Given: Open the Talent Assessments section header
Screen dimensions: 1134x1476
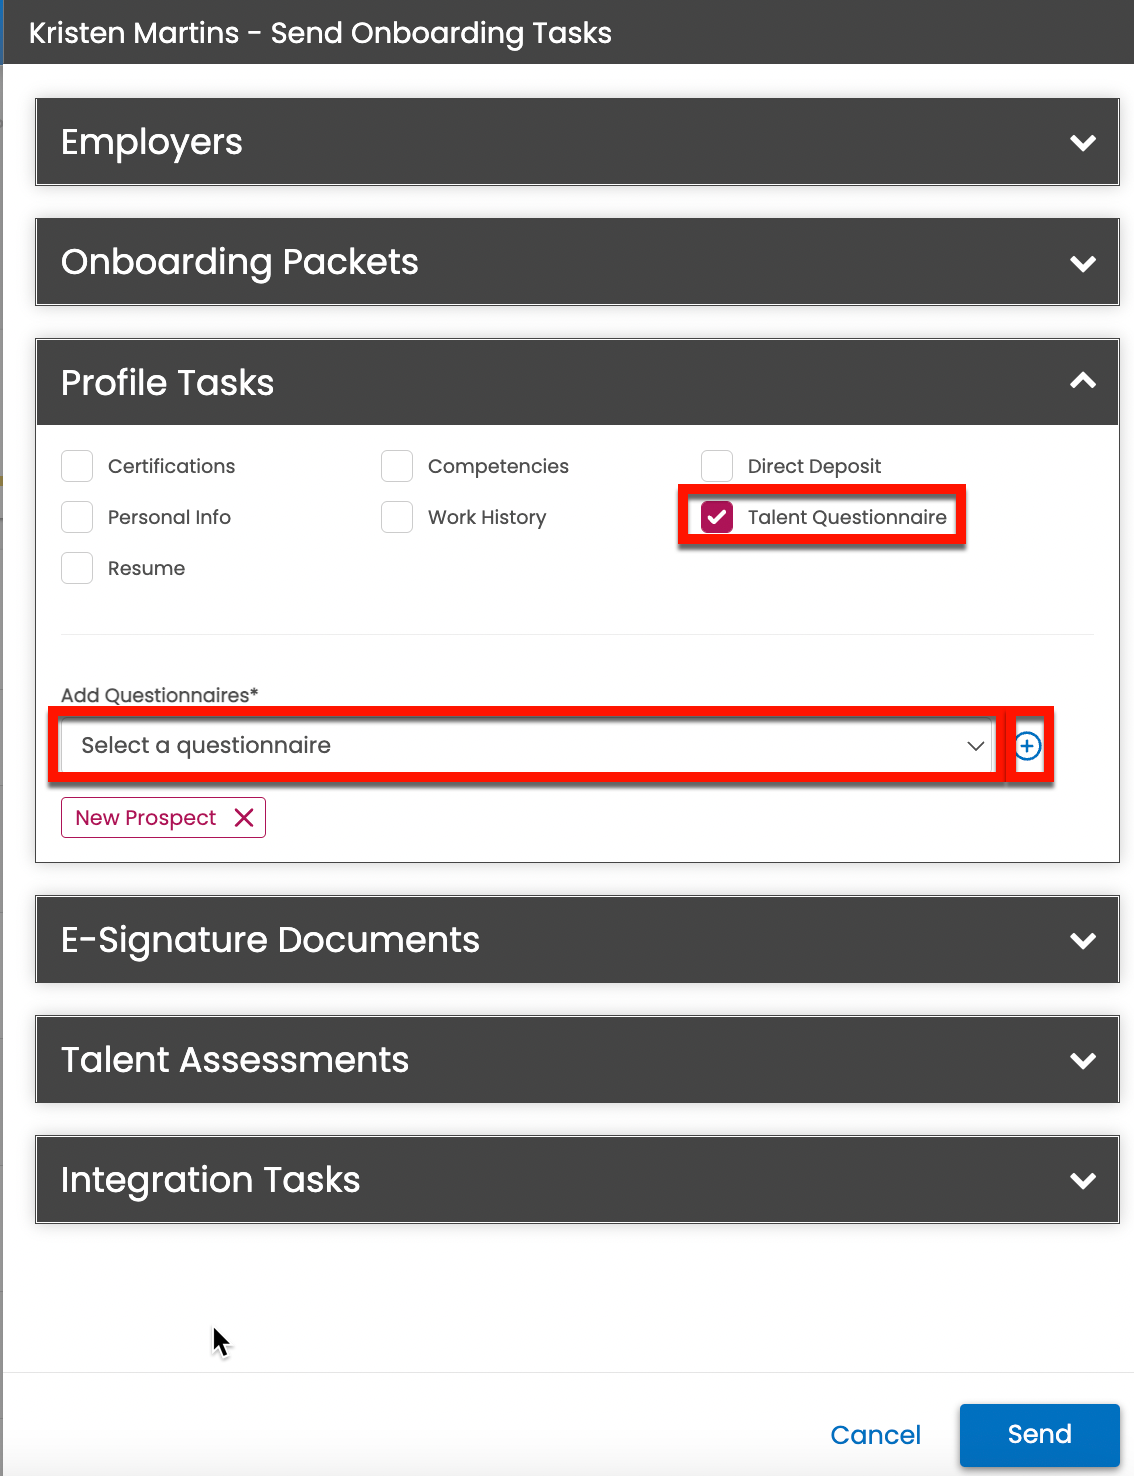Looking at the screenshot, I should [x=577, y=1060].
